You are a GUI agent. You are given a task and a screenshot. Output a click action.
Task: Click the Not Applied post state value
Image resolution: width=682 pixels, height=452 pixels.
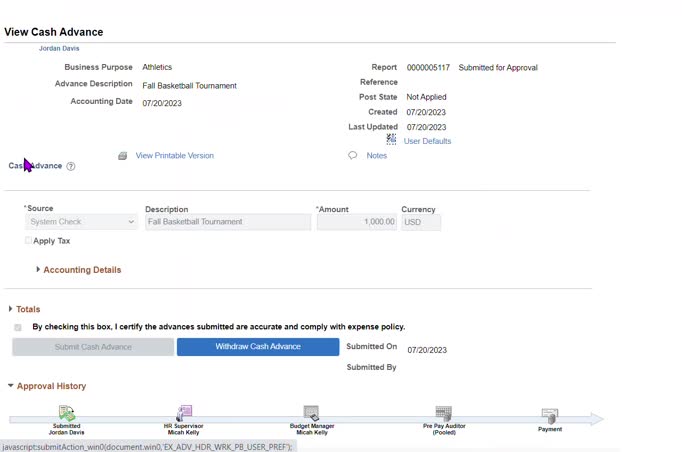426,97
